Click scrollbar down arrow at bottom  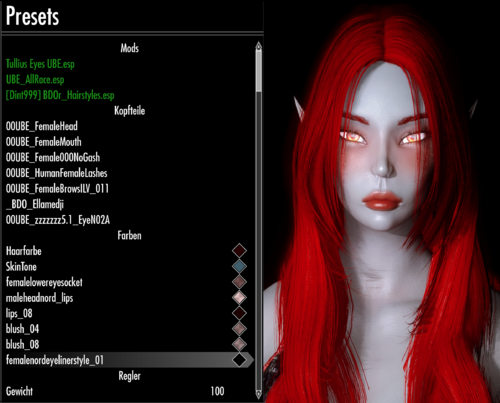tap(258, 395)
